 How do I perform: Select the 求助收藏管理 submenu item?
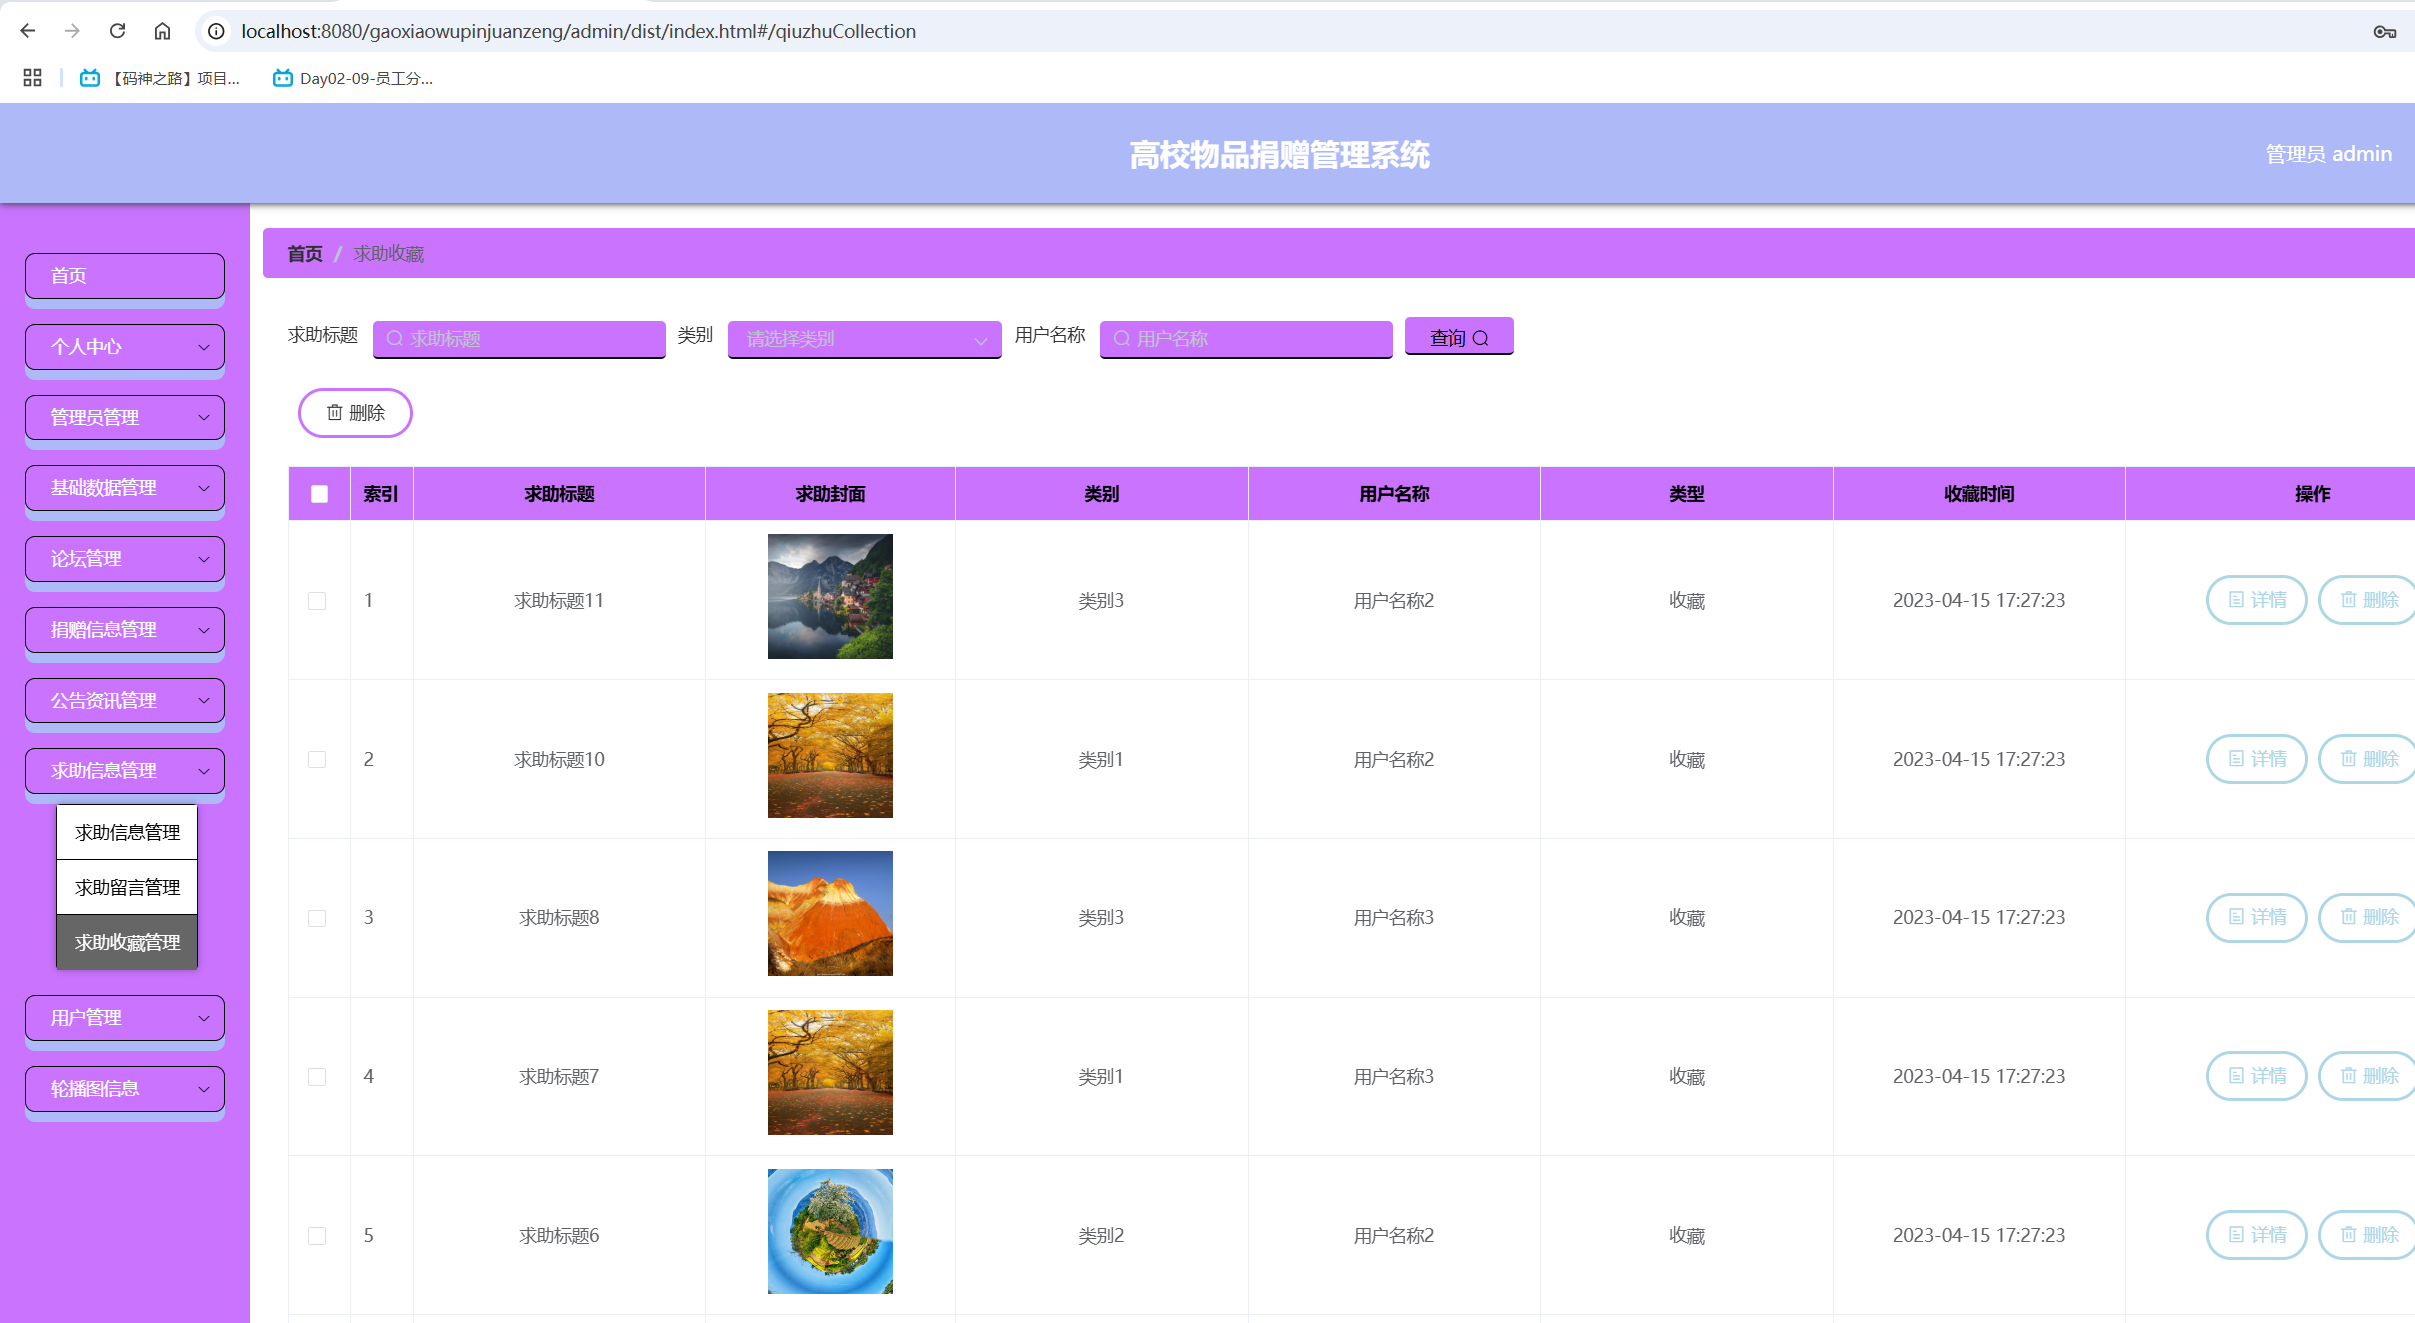coord(127,942)
